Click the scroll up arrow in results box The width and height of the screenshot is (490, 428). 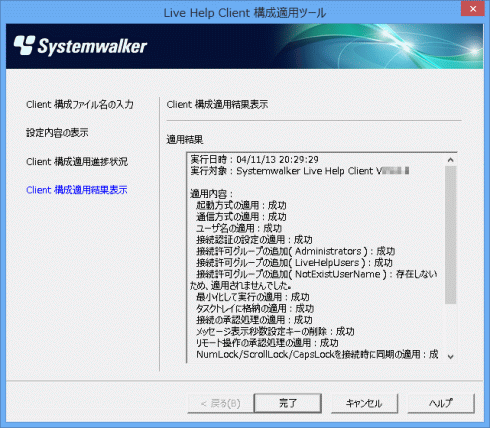click(450, 160)
